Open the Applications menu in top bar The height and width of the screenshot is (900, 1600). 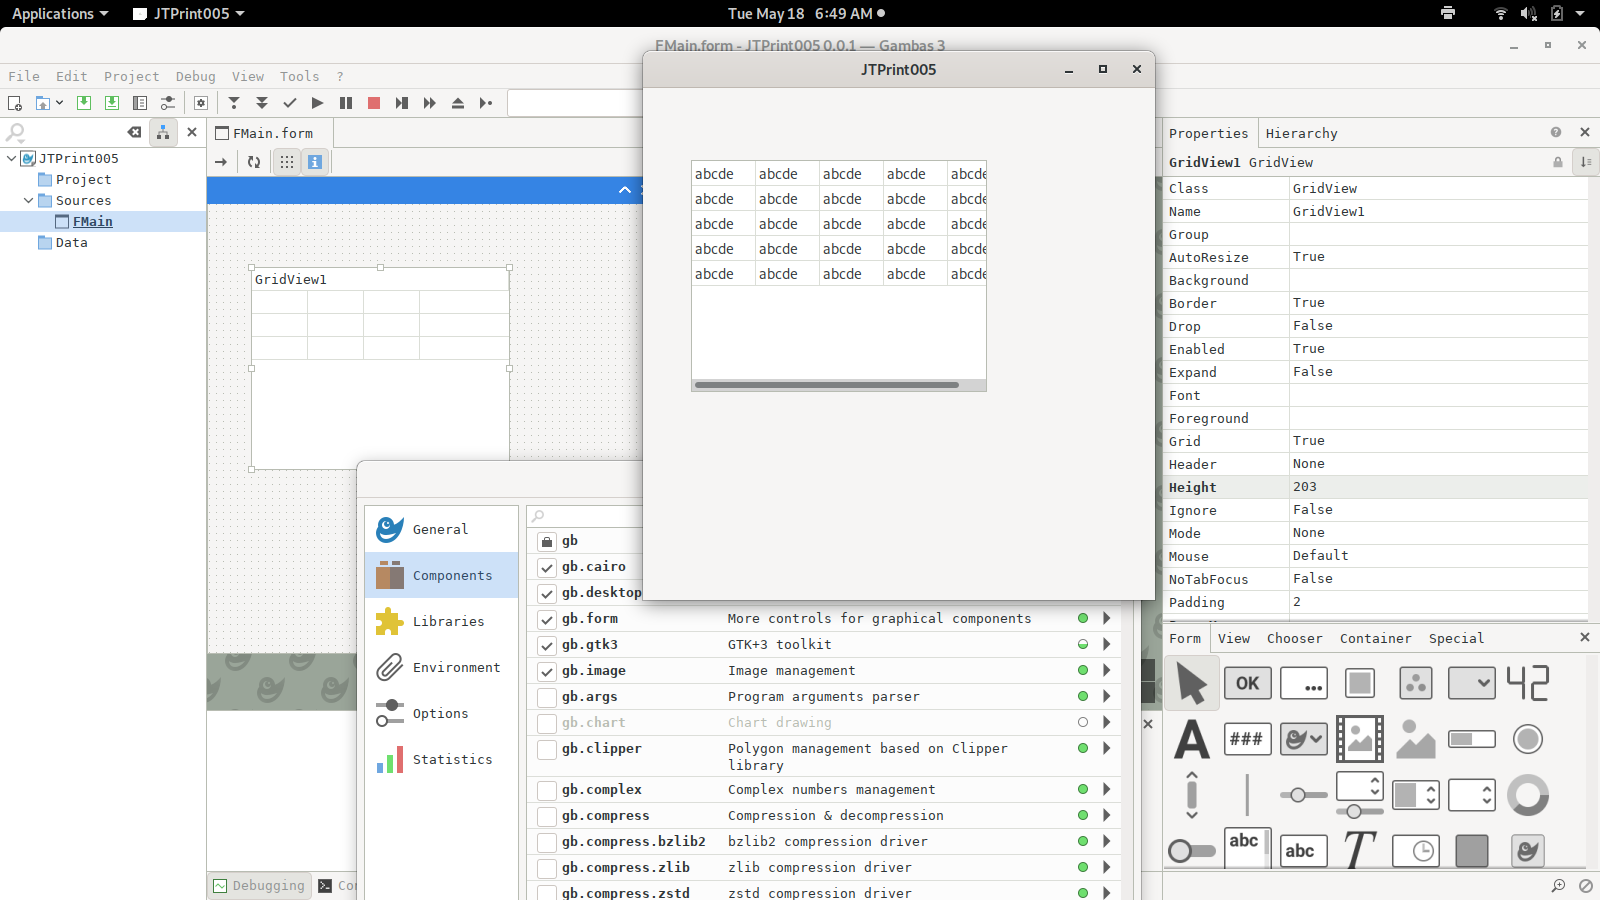pos(59,14)
